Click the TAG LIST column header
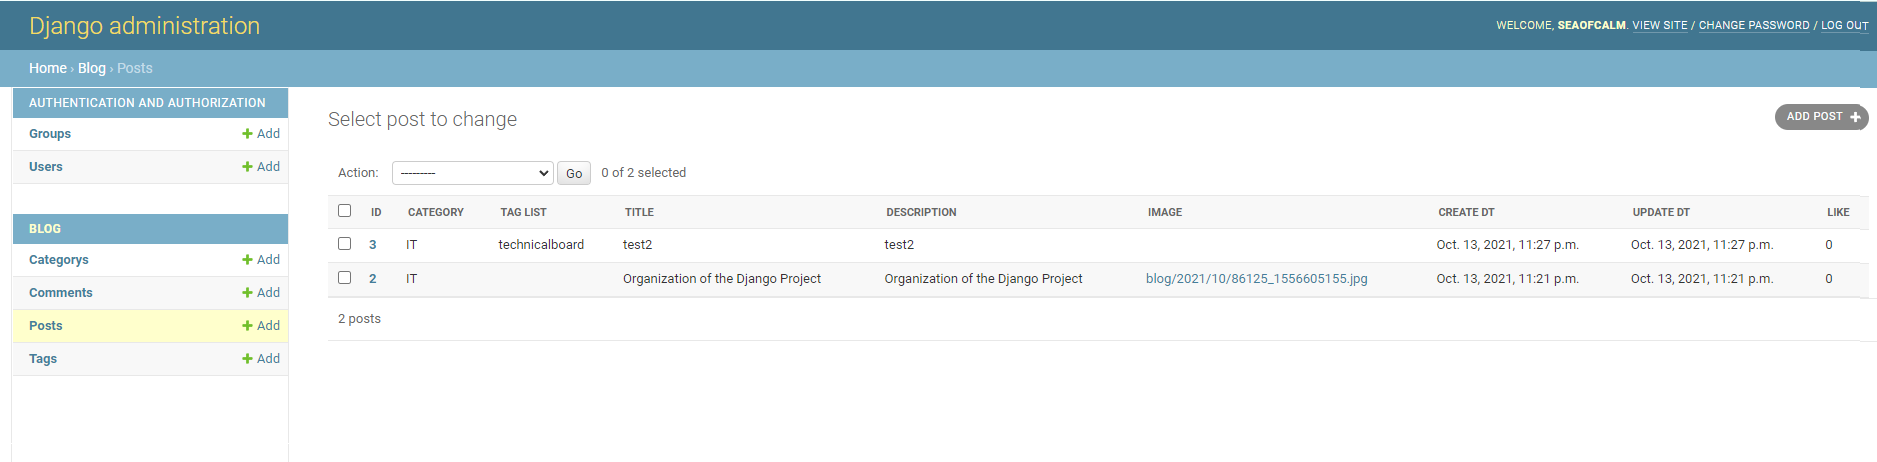The width and height of the screenshot is (1877, 462). pos(523,212)
